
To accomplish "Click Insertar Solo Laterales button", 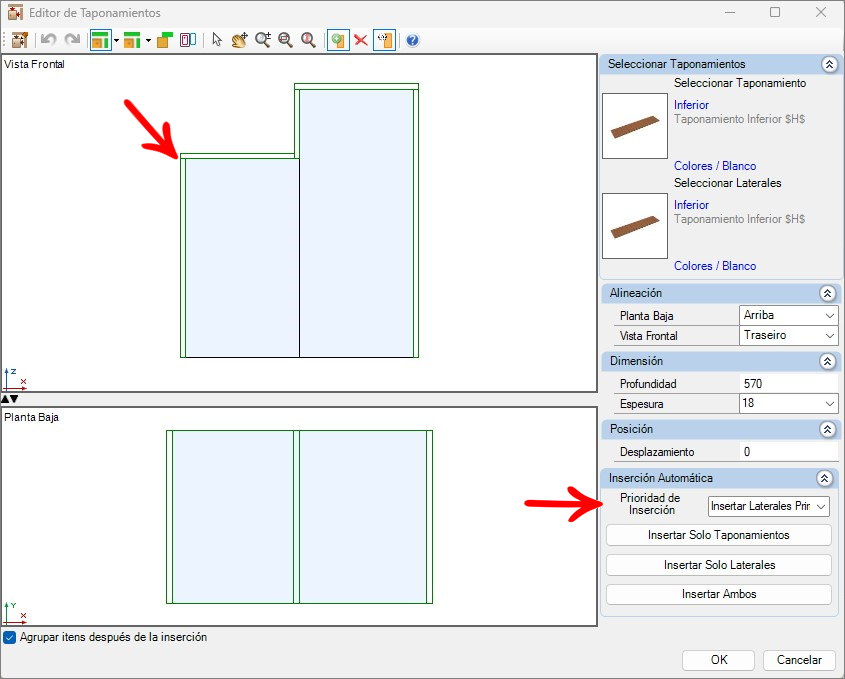I will click(718, 565).
